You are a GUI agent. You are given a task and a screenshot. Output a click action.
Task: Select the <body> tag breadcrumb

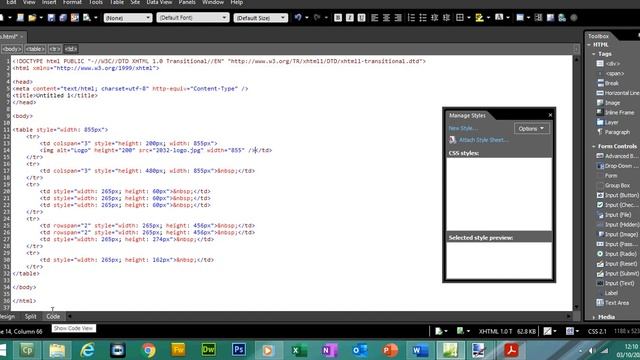pos(11,49)
